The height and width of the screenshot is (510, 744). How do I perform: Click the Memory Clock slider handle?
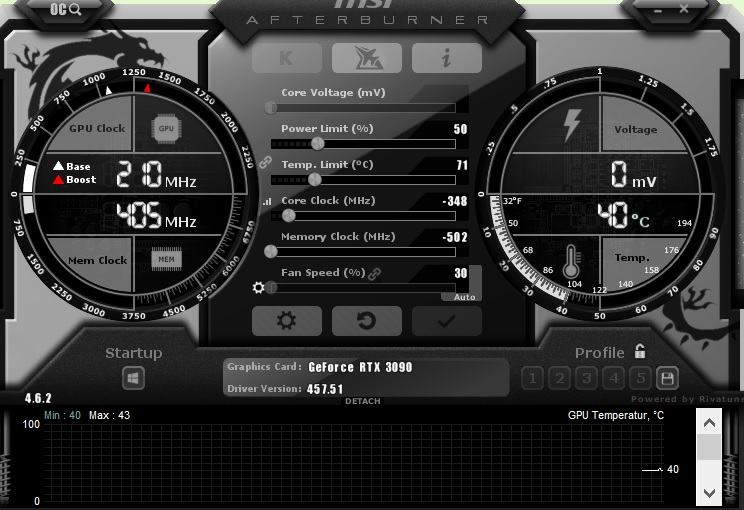(x=270, y=251)
